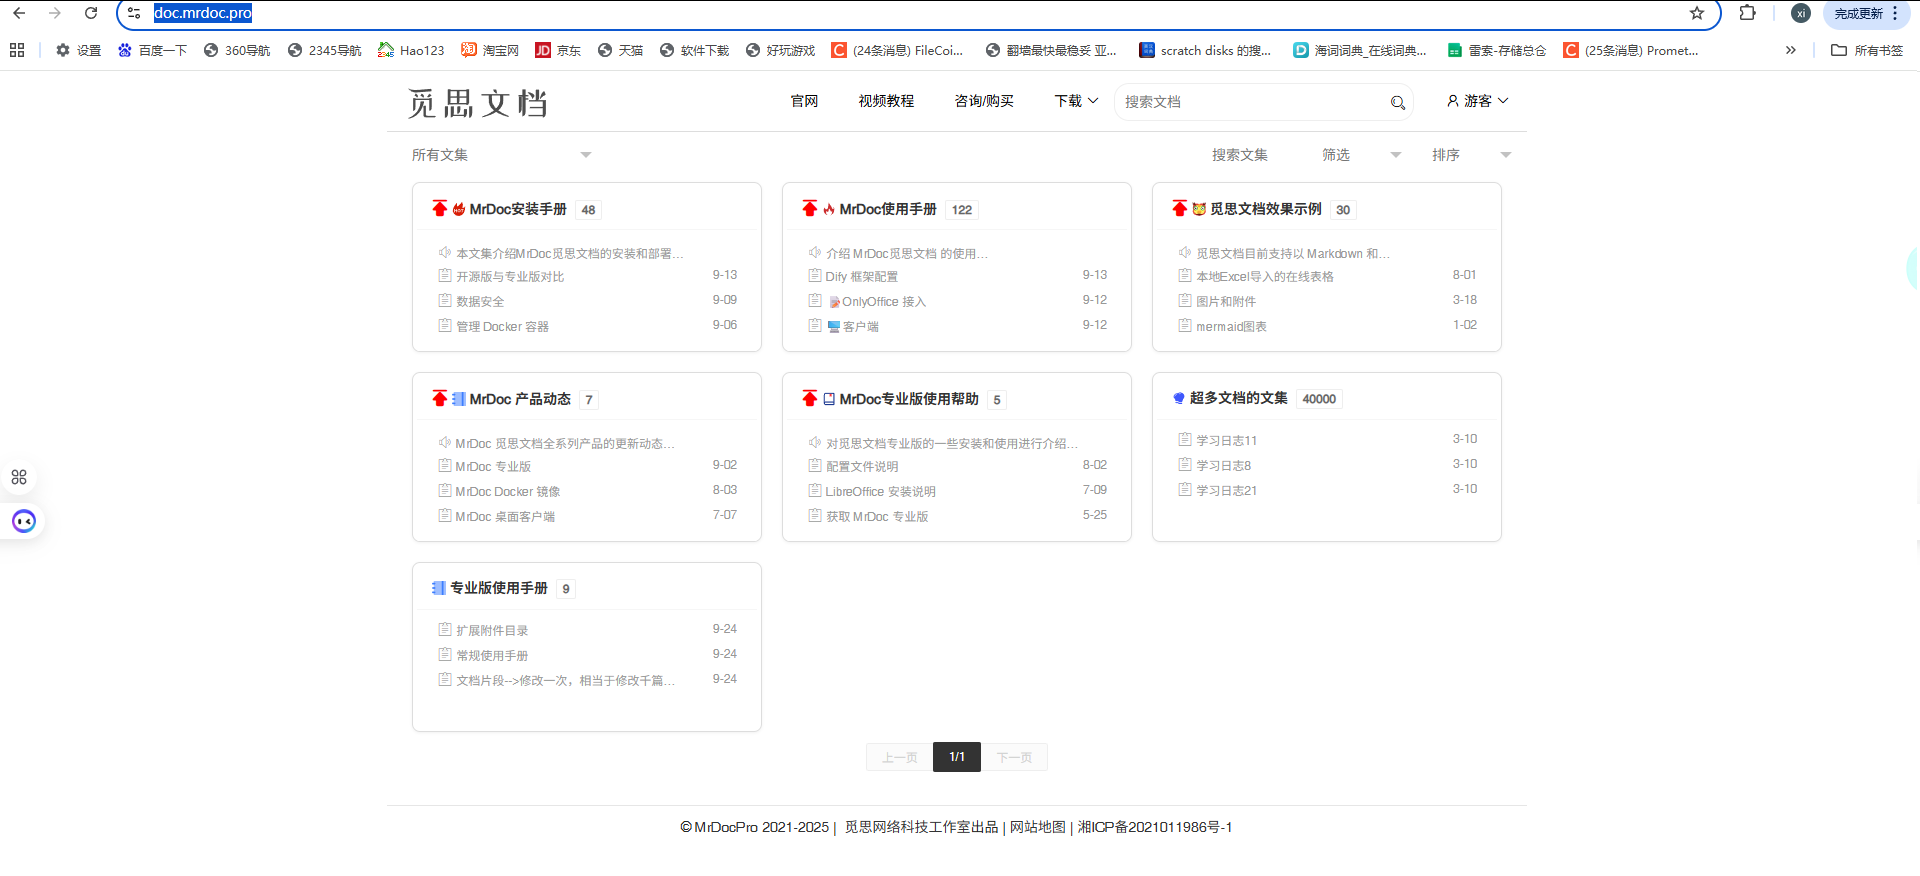
Task: Open document mermaid图表
Action: (x=1231, y=326)
